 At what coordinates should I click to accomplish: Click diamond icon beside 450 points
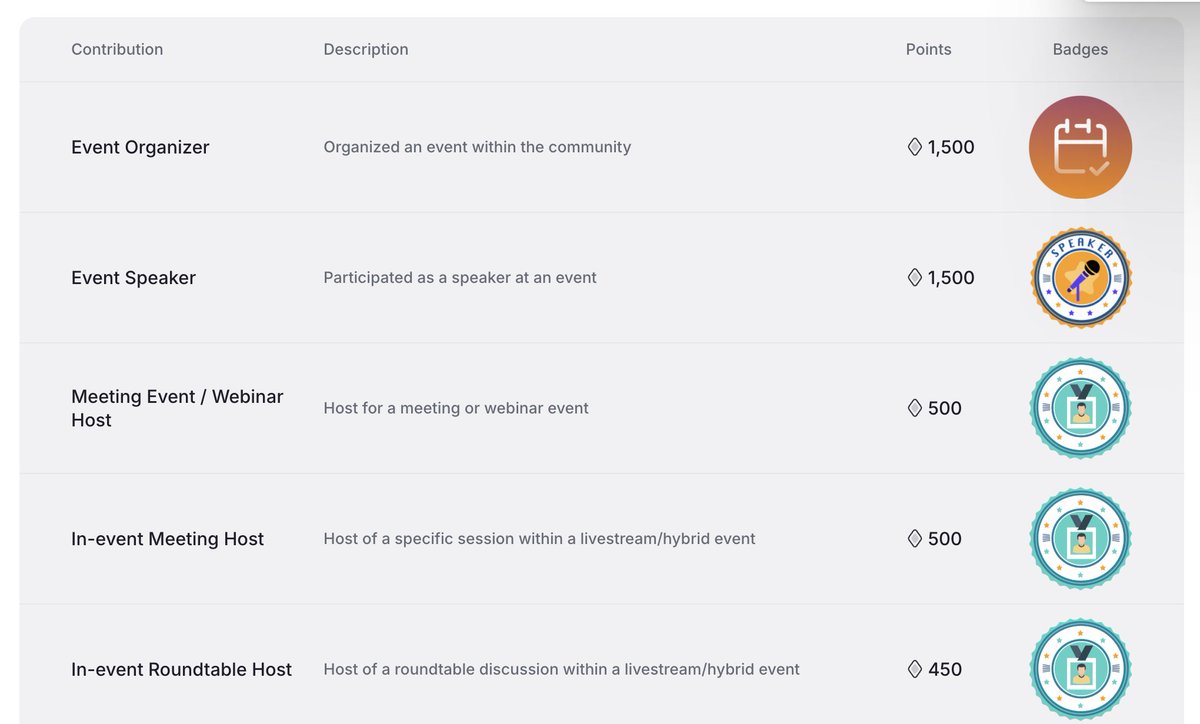914,669
